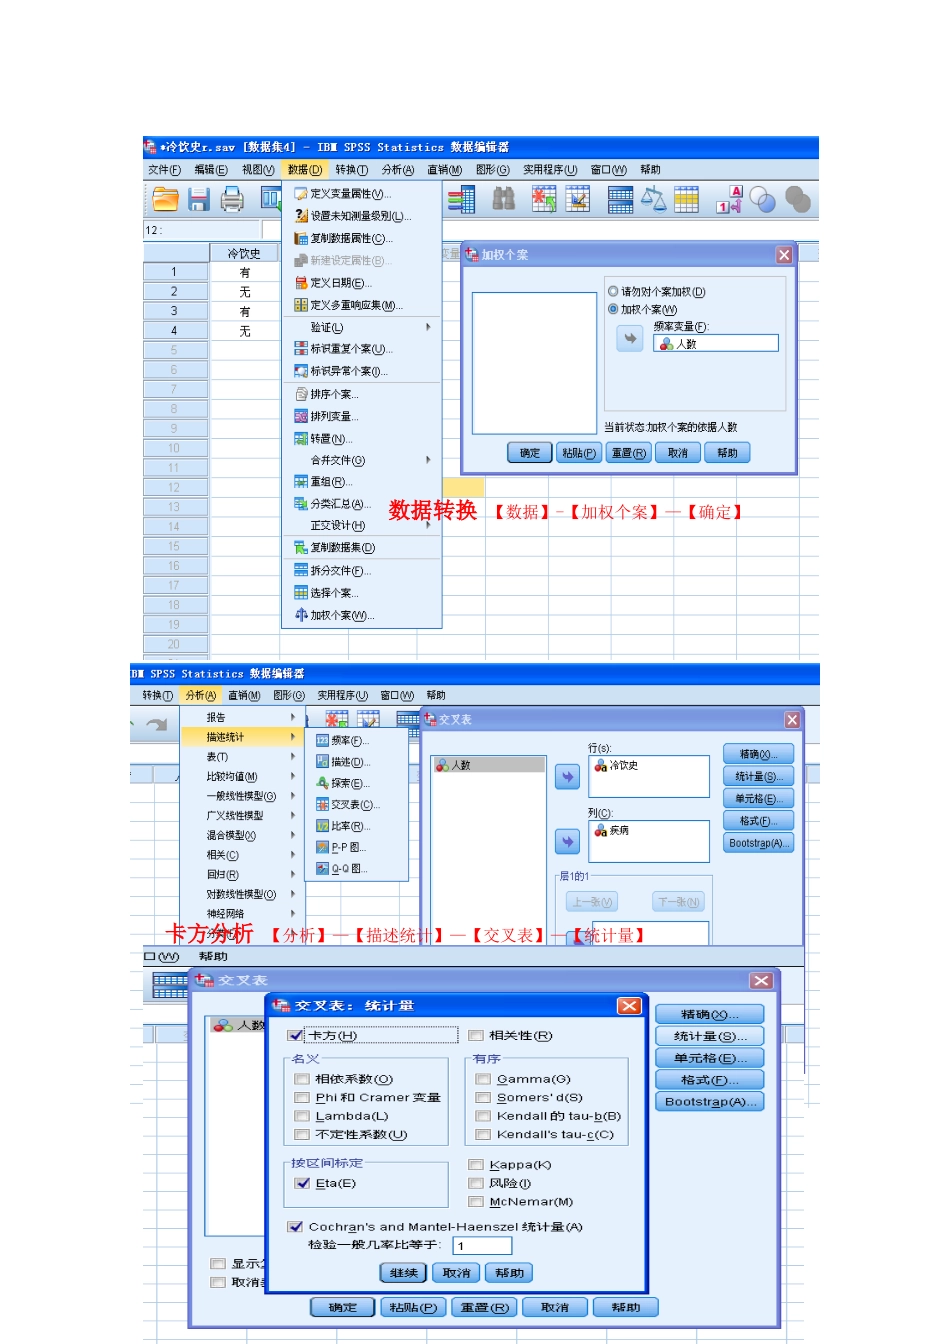
Task: Select 请勿对个案加权(D) radio button
Action: point(613,292)
